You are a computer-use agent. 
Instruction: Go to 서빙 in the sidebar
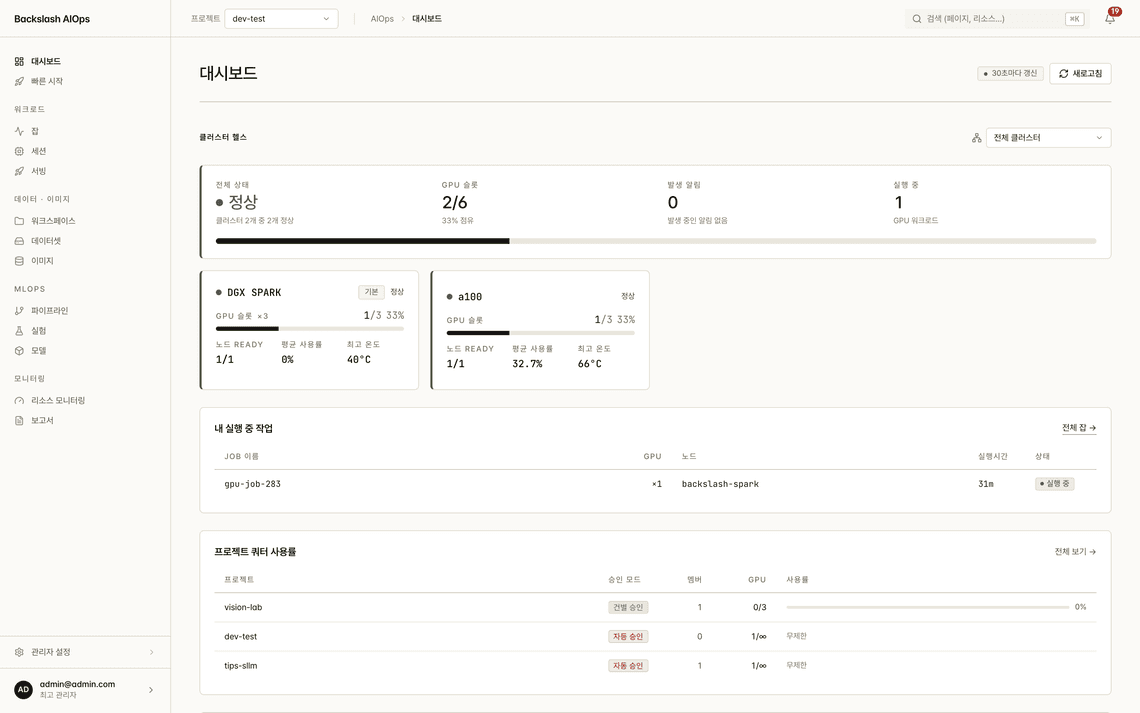click(39, 172)
